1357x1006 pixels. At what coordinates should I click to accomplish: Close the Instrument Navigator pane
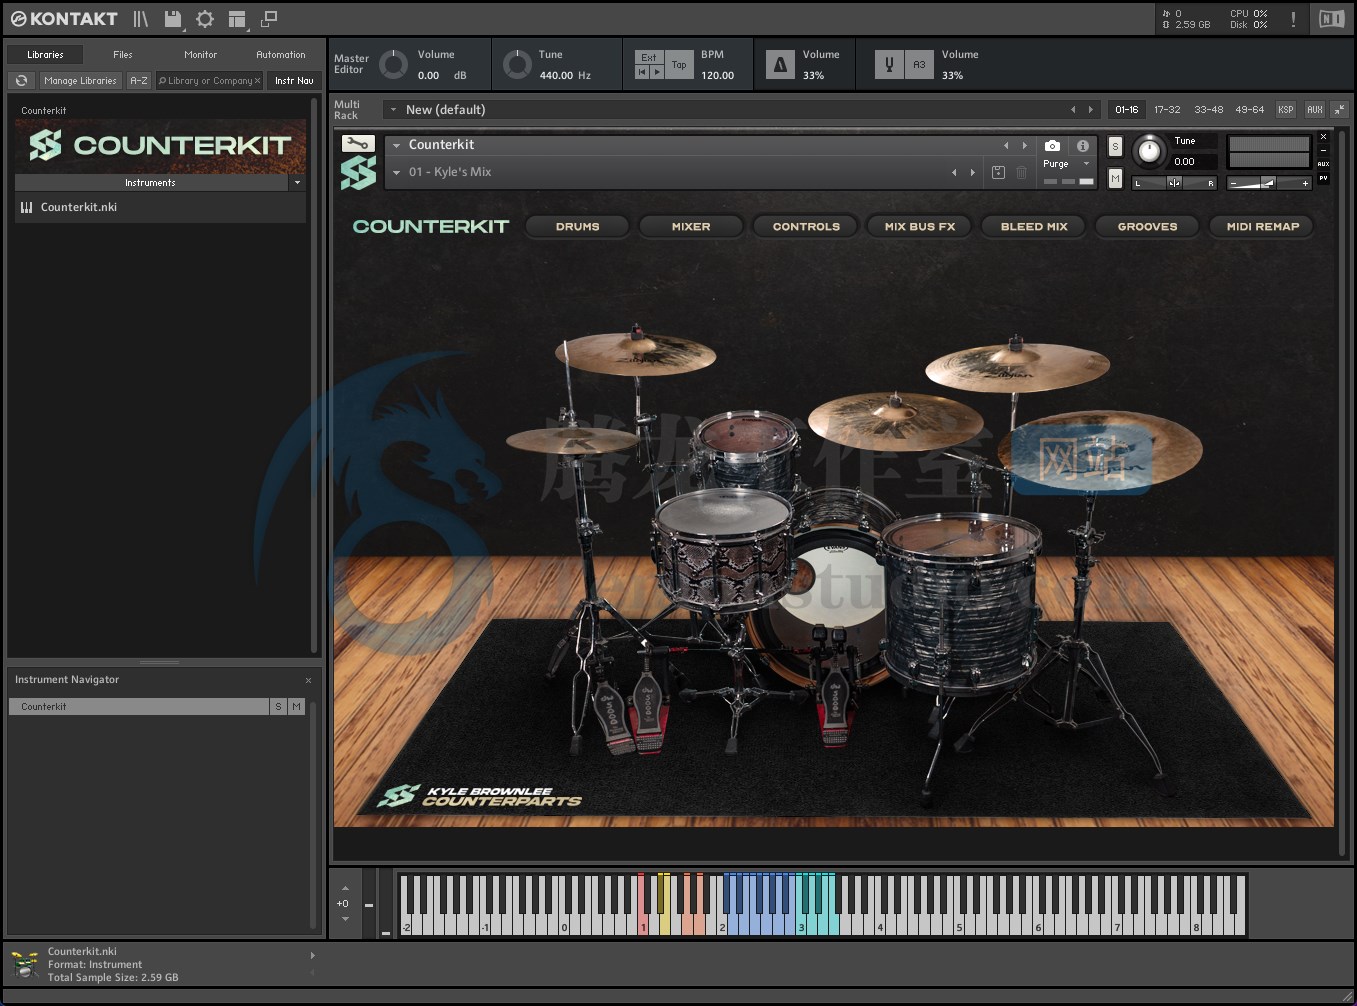pos(308,680)
